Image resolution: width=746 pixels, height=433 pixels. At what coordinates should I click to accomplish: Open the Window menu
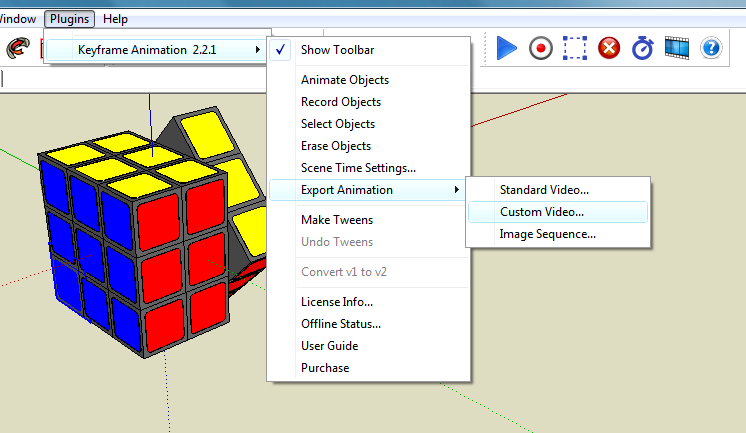point(17,19)
